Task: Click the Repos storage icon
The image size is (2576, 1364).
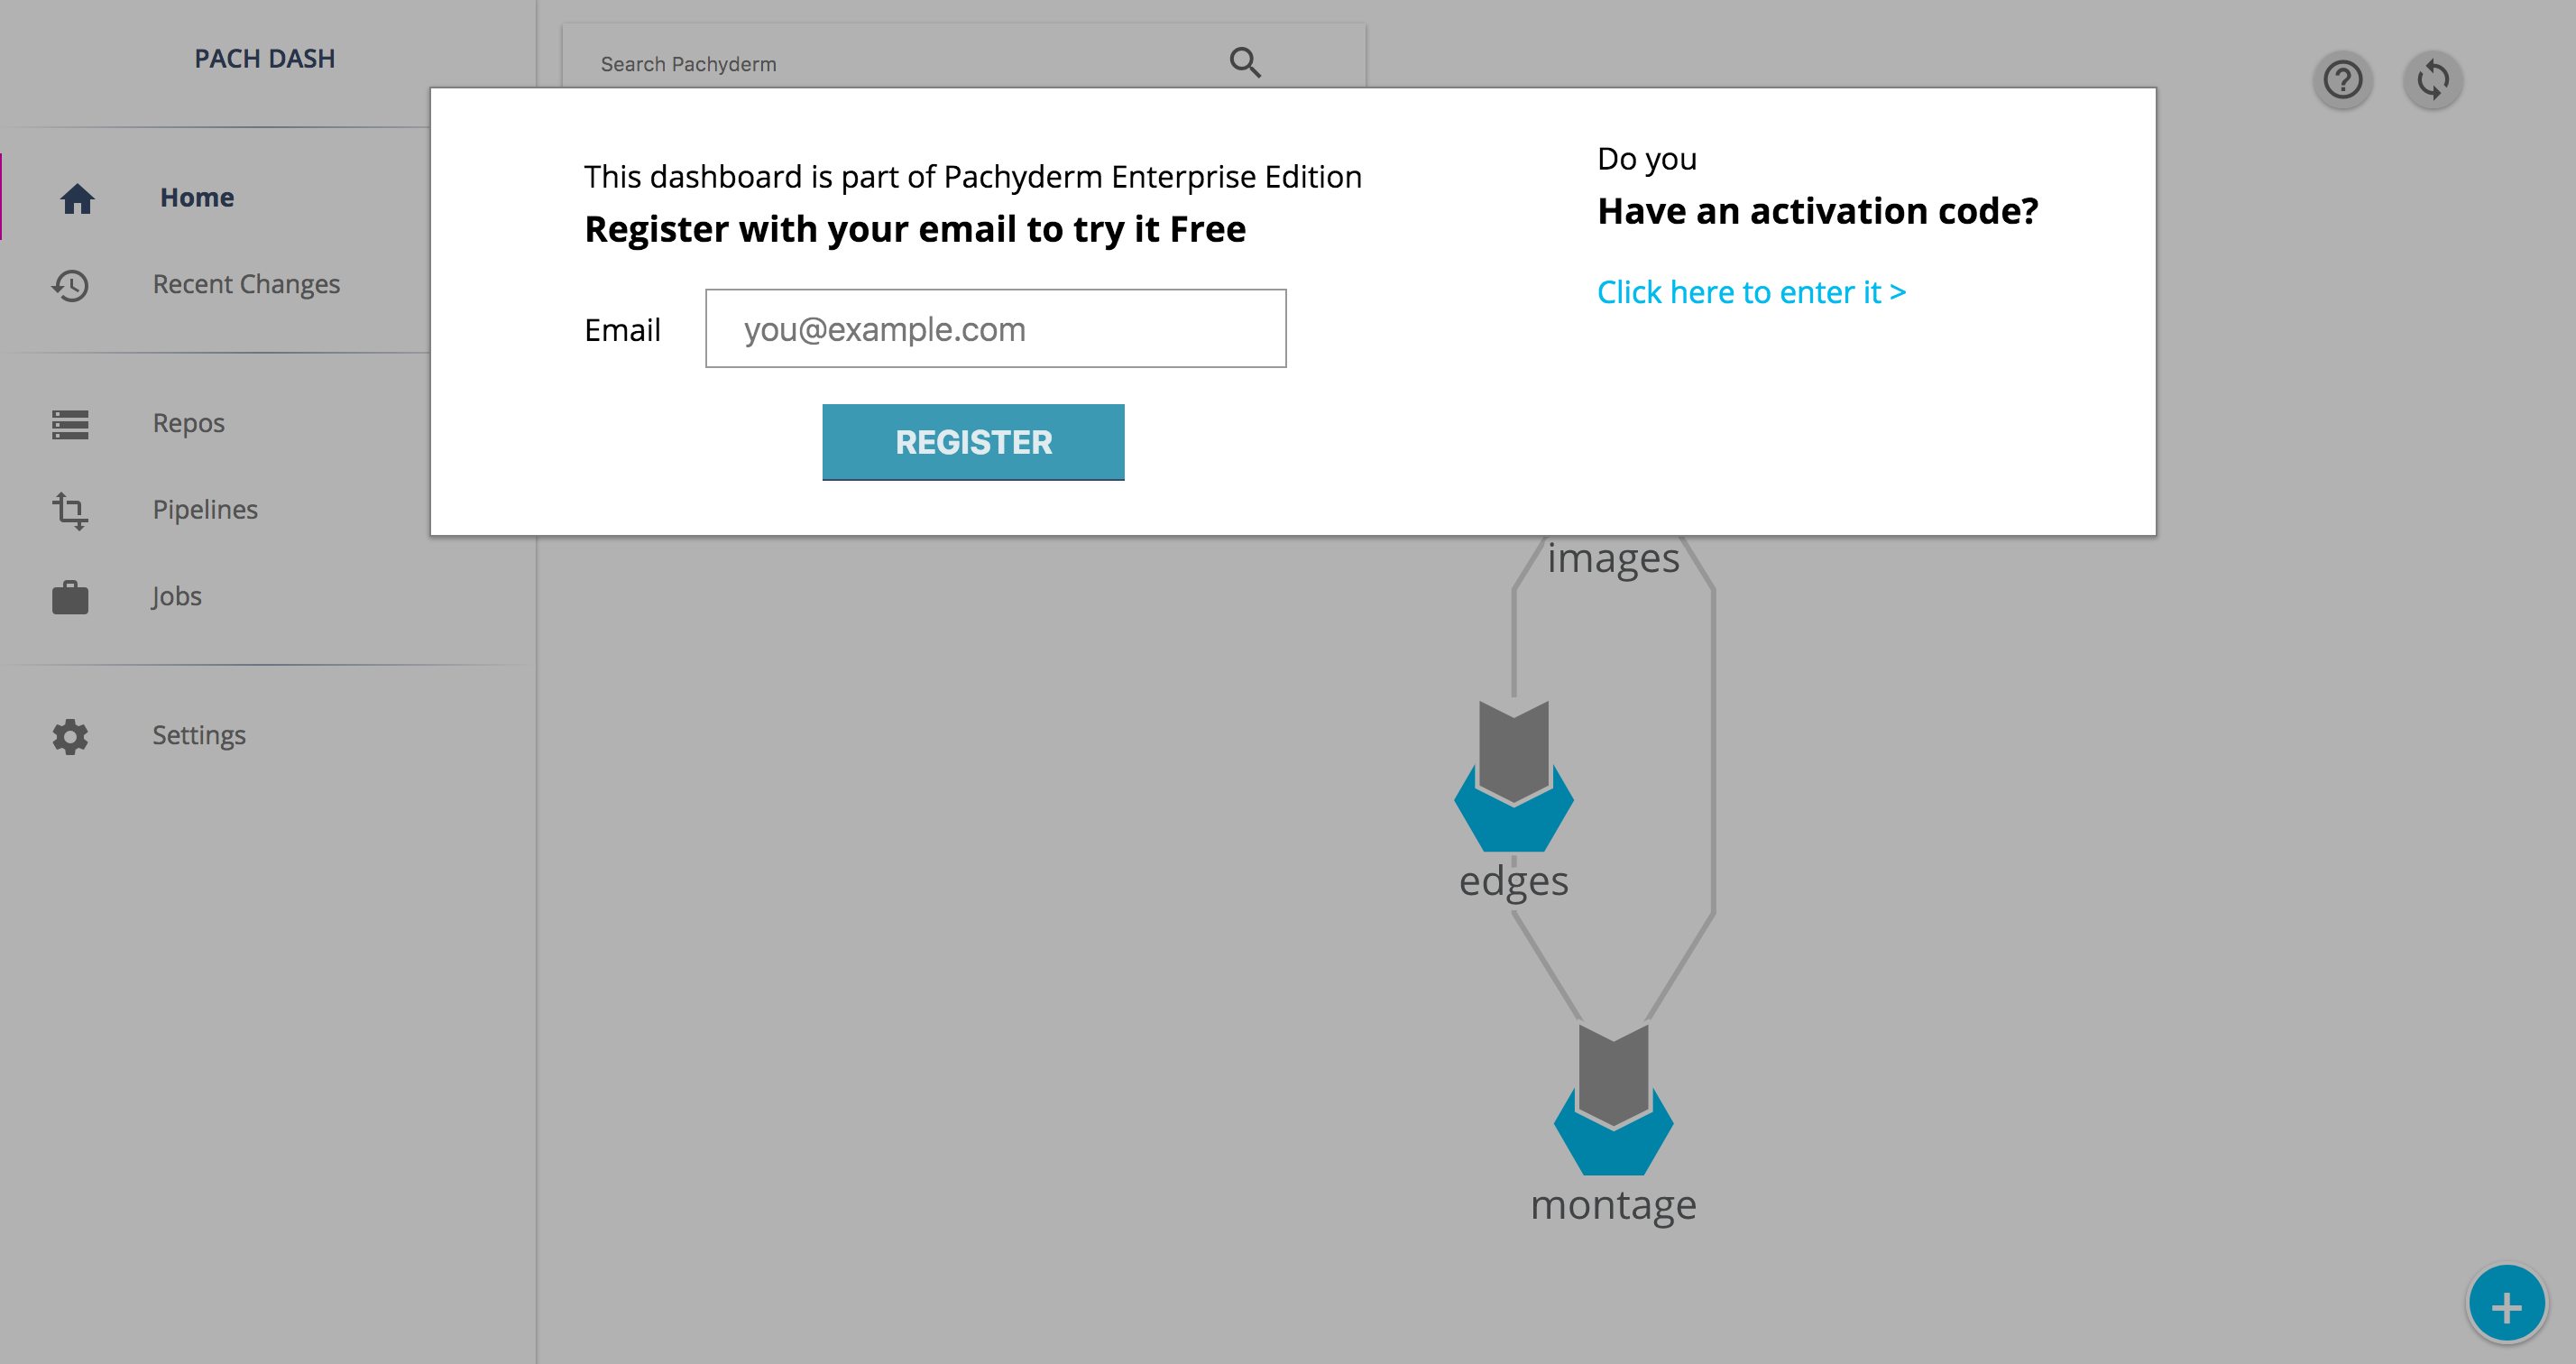Action: (x=71, y=424)
